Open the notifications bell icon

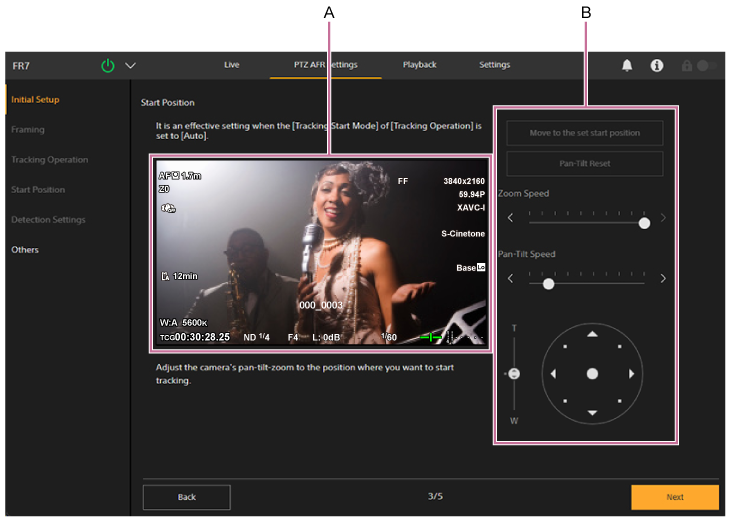627,65
